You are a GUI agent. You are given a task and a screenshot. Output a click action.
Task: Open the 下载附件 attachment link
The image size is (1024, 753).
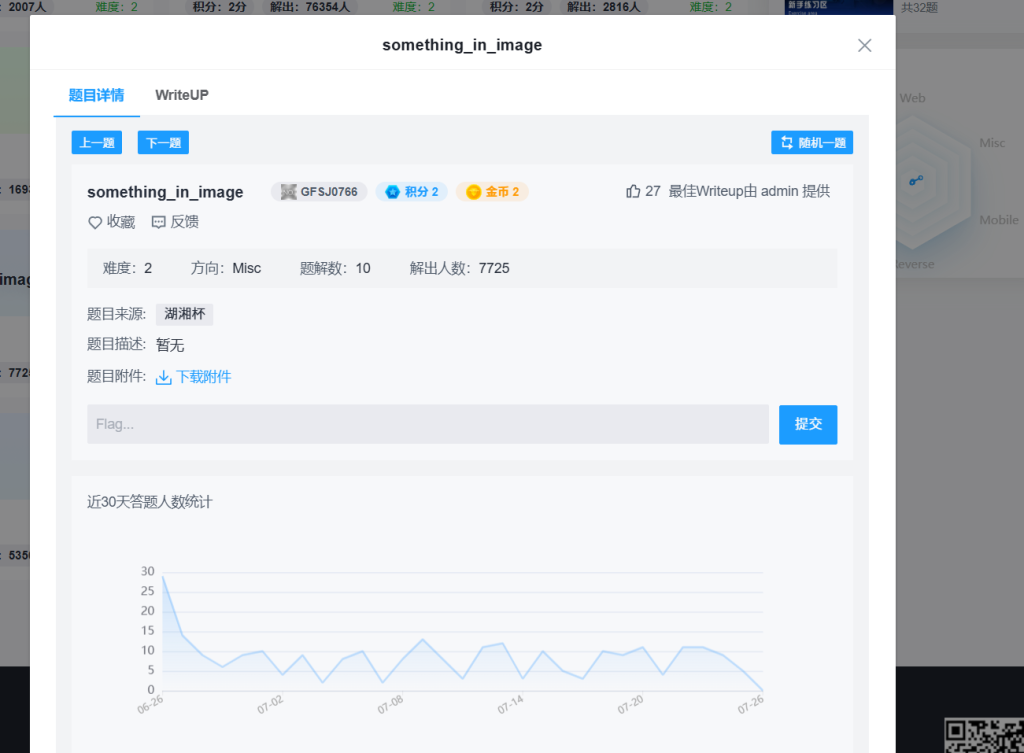(203, 377)
